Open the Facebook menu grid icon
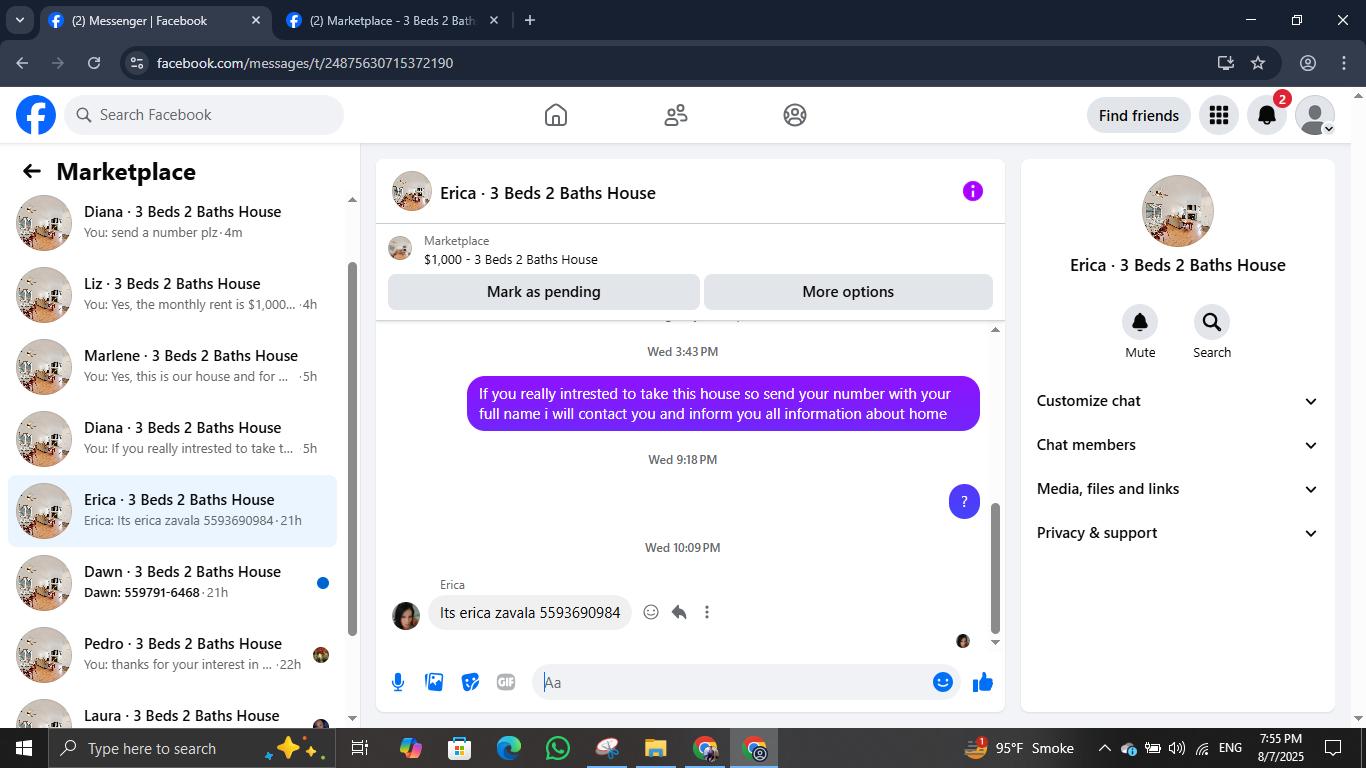The height and width of the screenshot is (768, 1366). pyautogui.click(x=1219, y=115)
